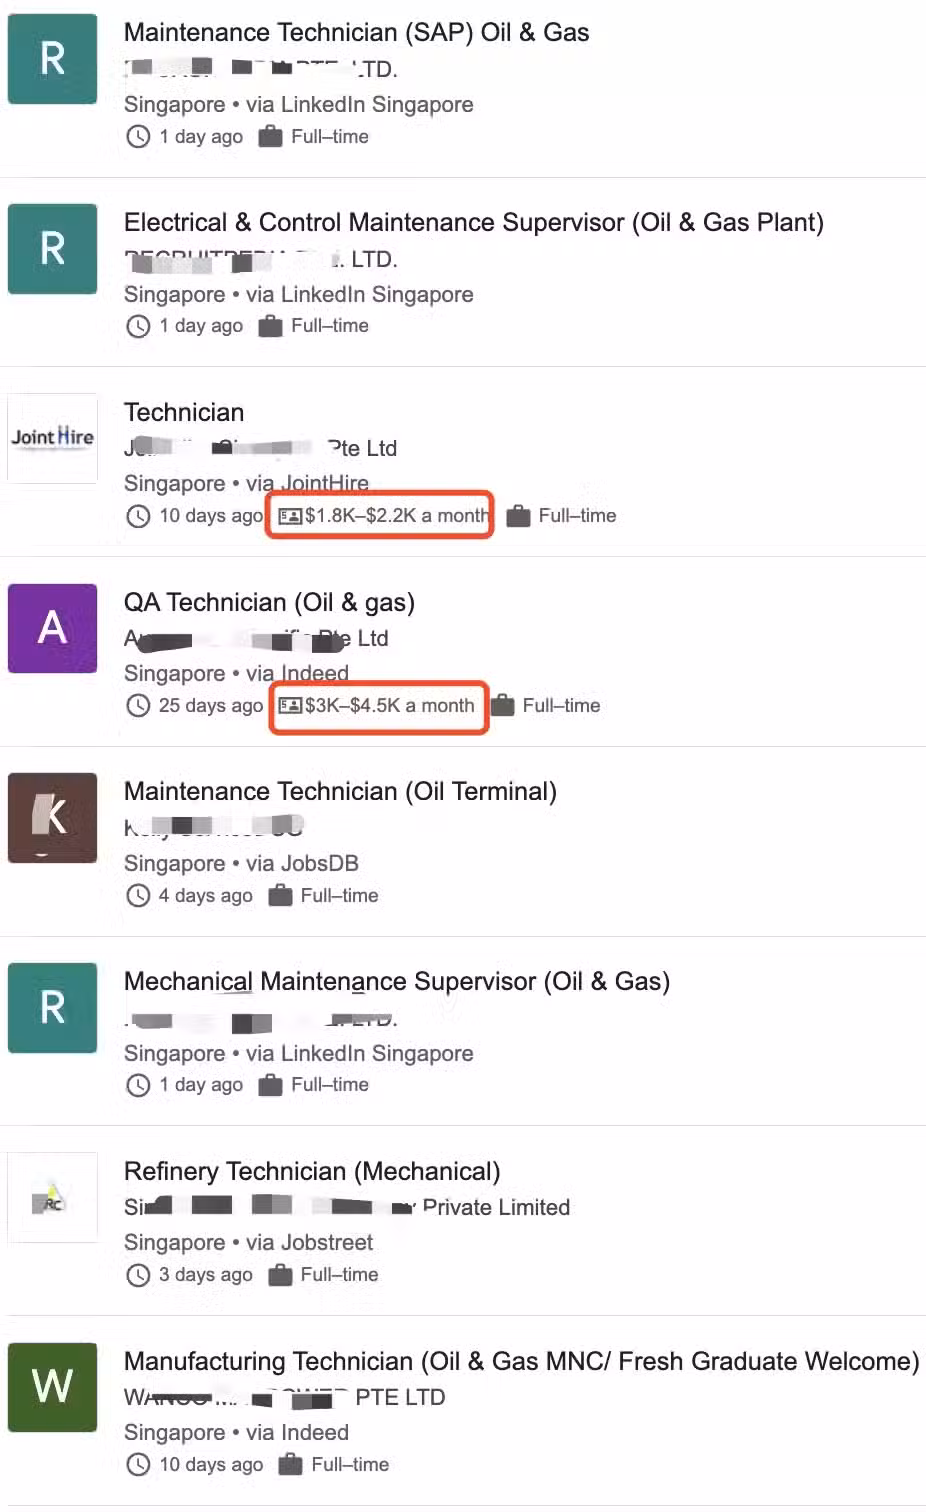Screen dimensions: 926x1512
Task: Open QA Technician (Oil & gas) listing
Action: pos(269,602)
